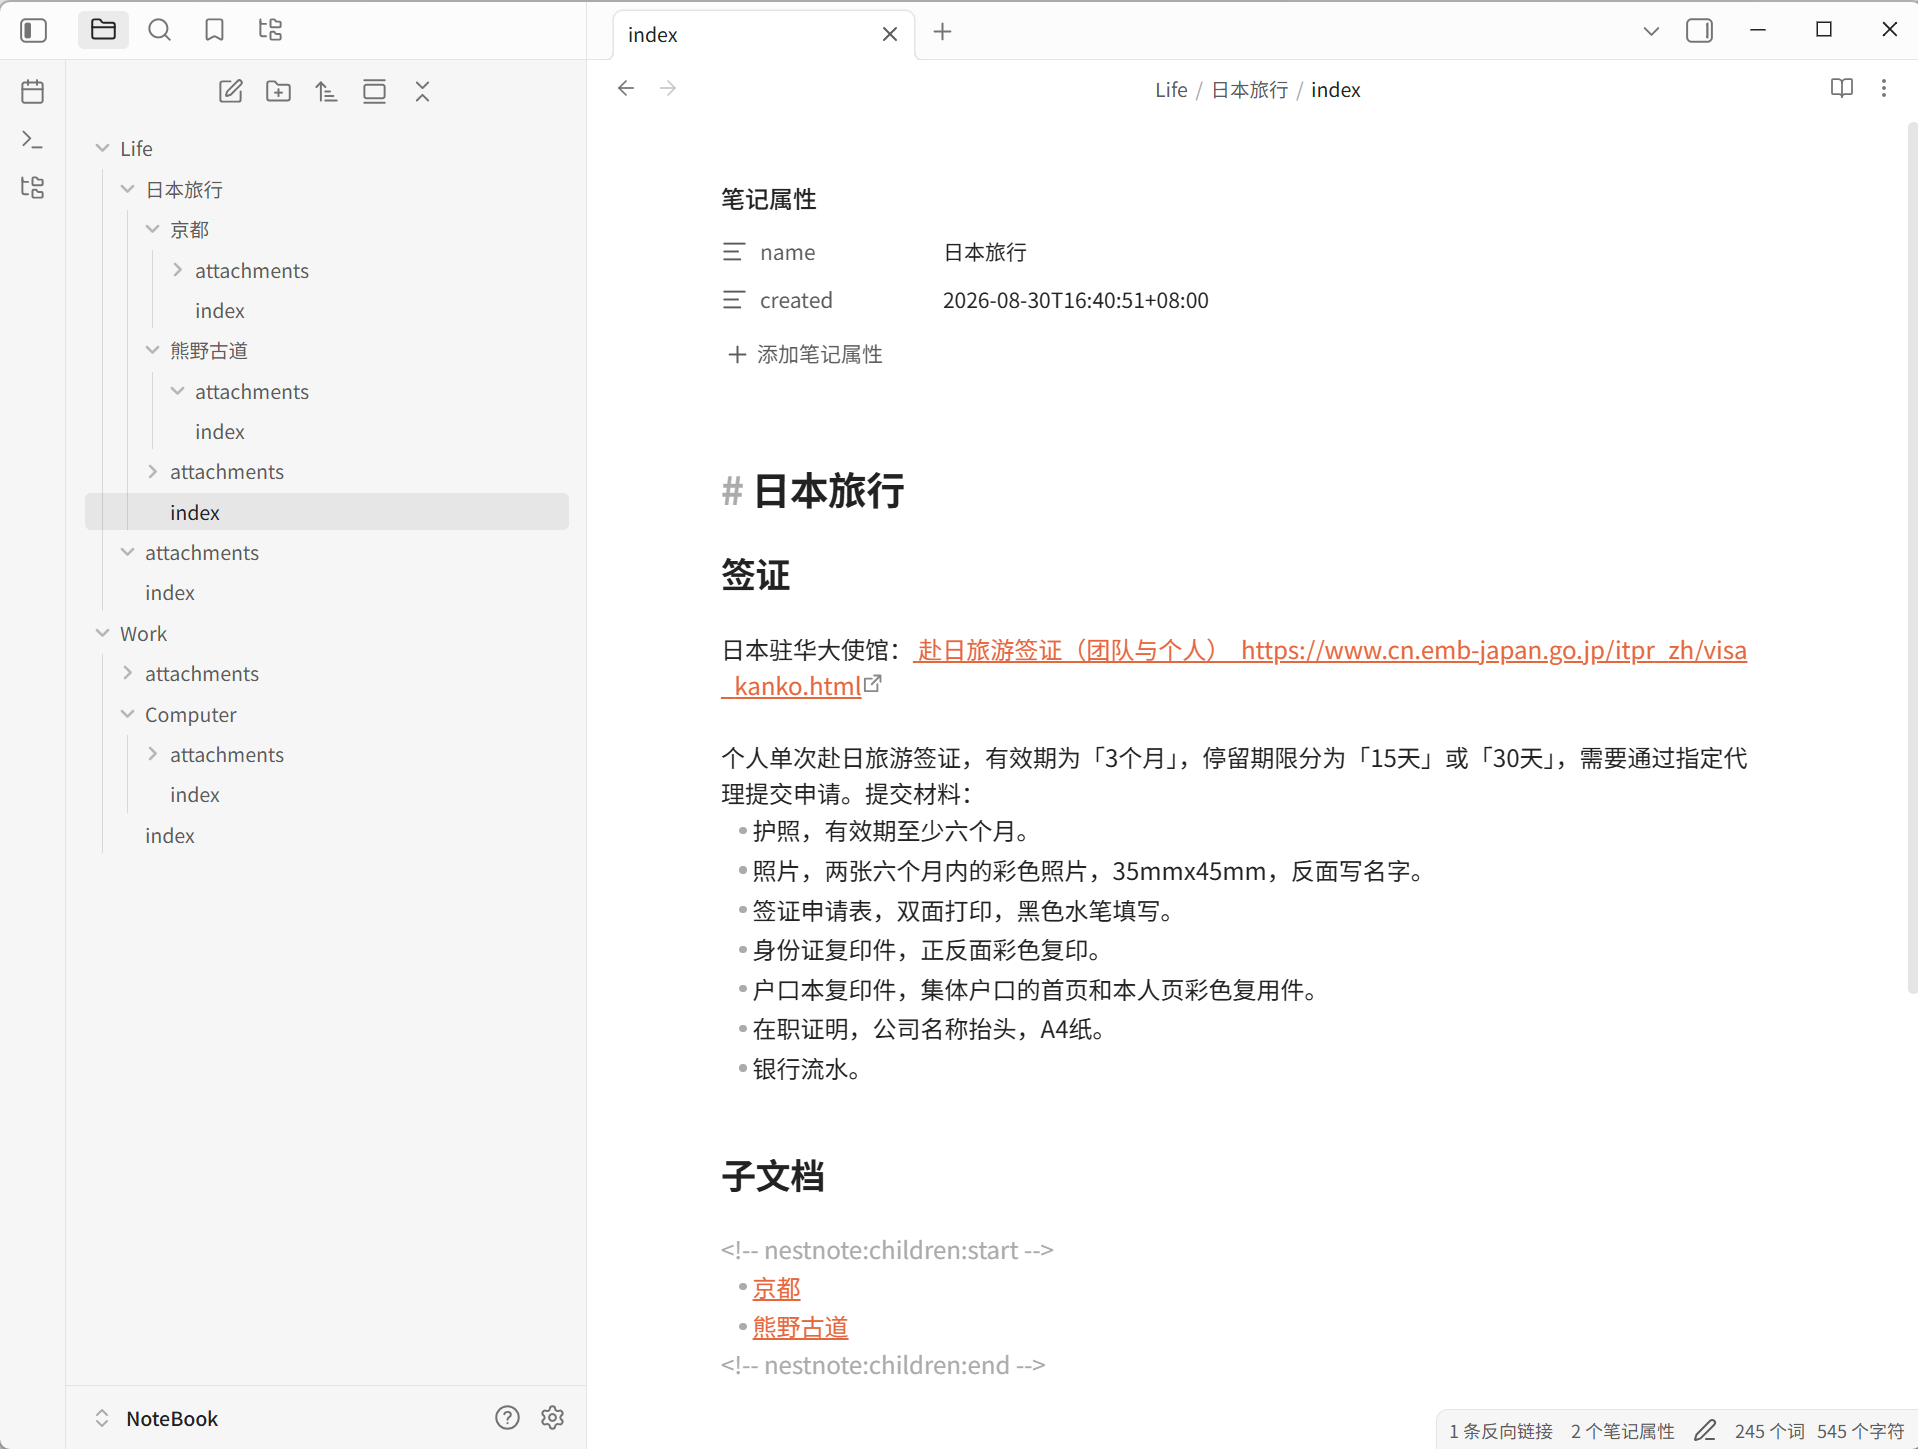Open the bookmarks panel
Image resolution: width=1918 pixels, height=1449 pixels.
(214, 30)
